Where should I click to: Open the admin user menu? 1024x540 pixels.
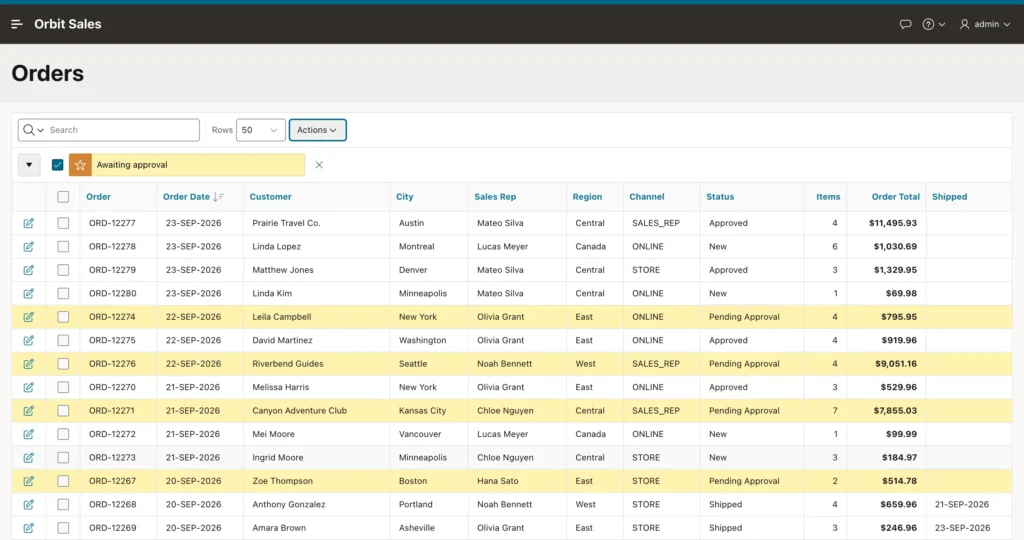985,24
